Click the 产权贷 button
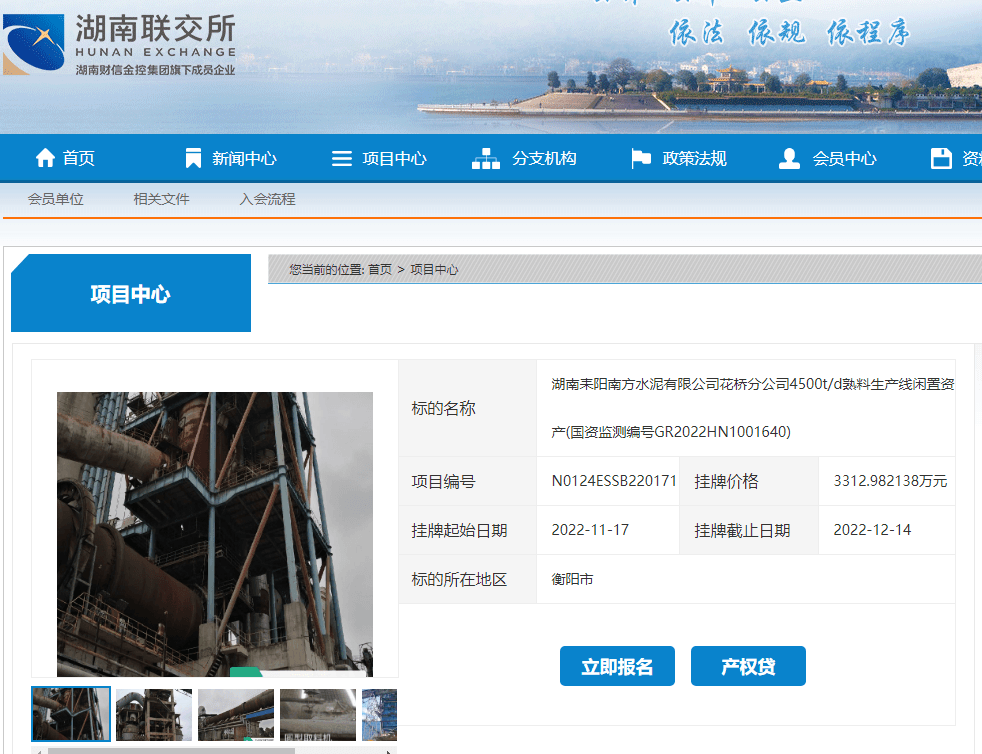Screen dimensions: 982x754 click(748, 667)
